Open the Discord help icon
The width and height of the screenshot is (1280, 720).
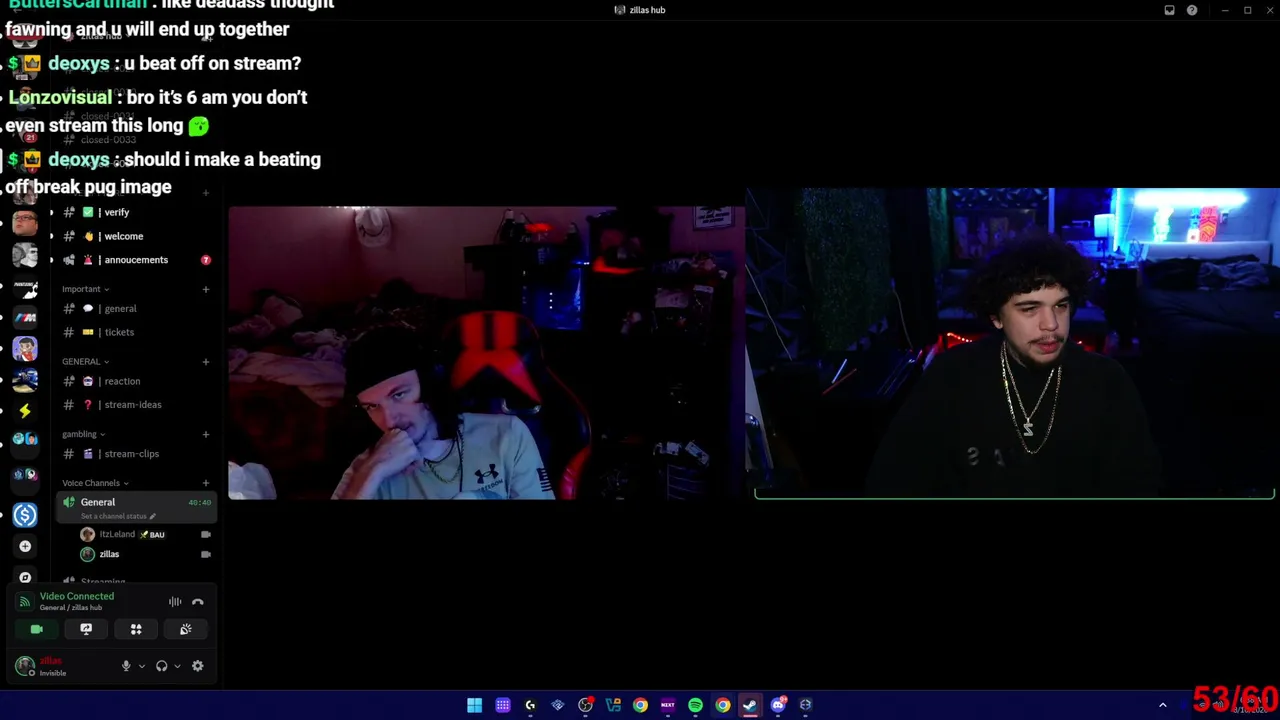(x=1192, y=10)
